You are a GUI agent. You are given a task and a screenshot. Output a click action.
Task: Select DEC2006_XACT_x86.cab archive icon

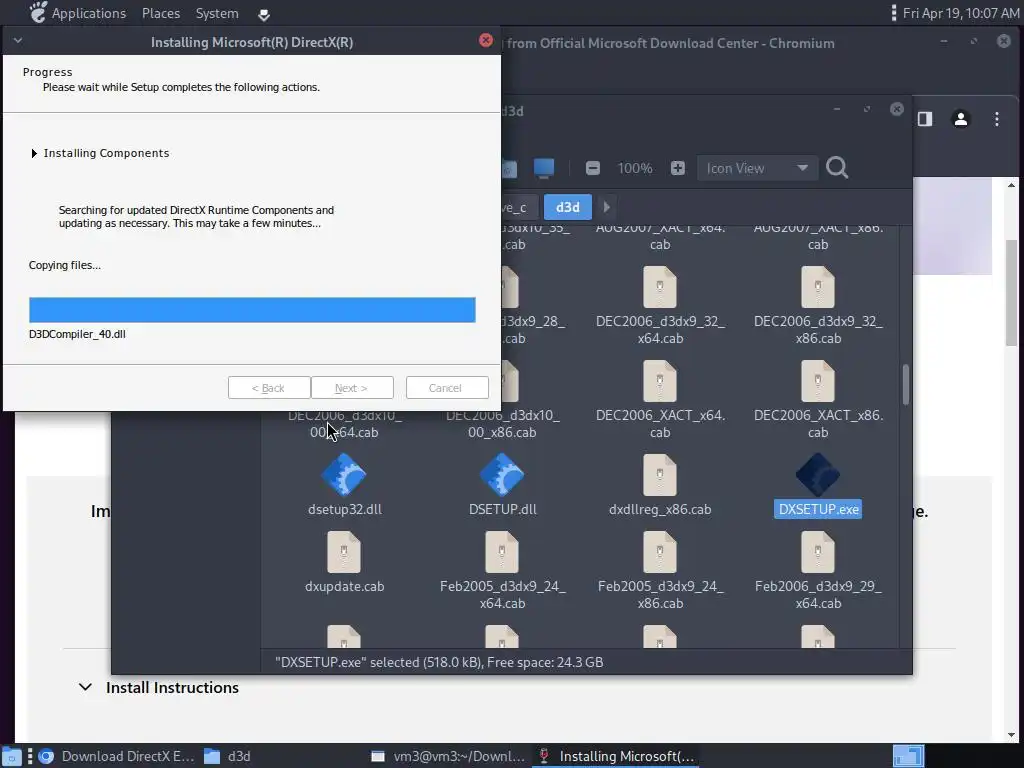point(818,381)
